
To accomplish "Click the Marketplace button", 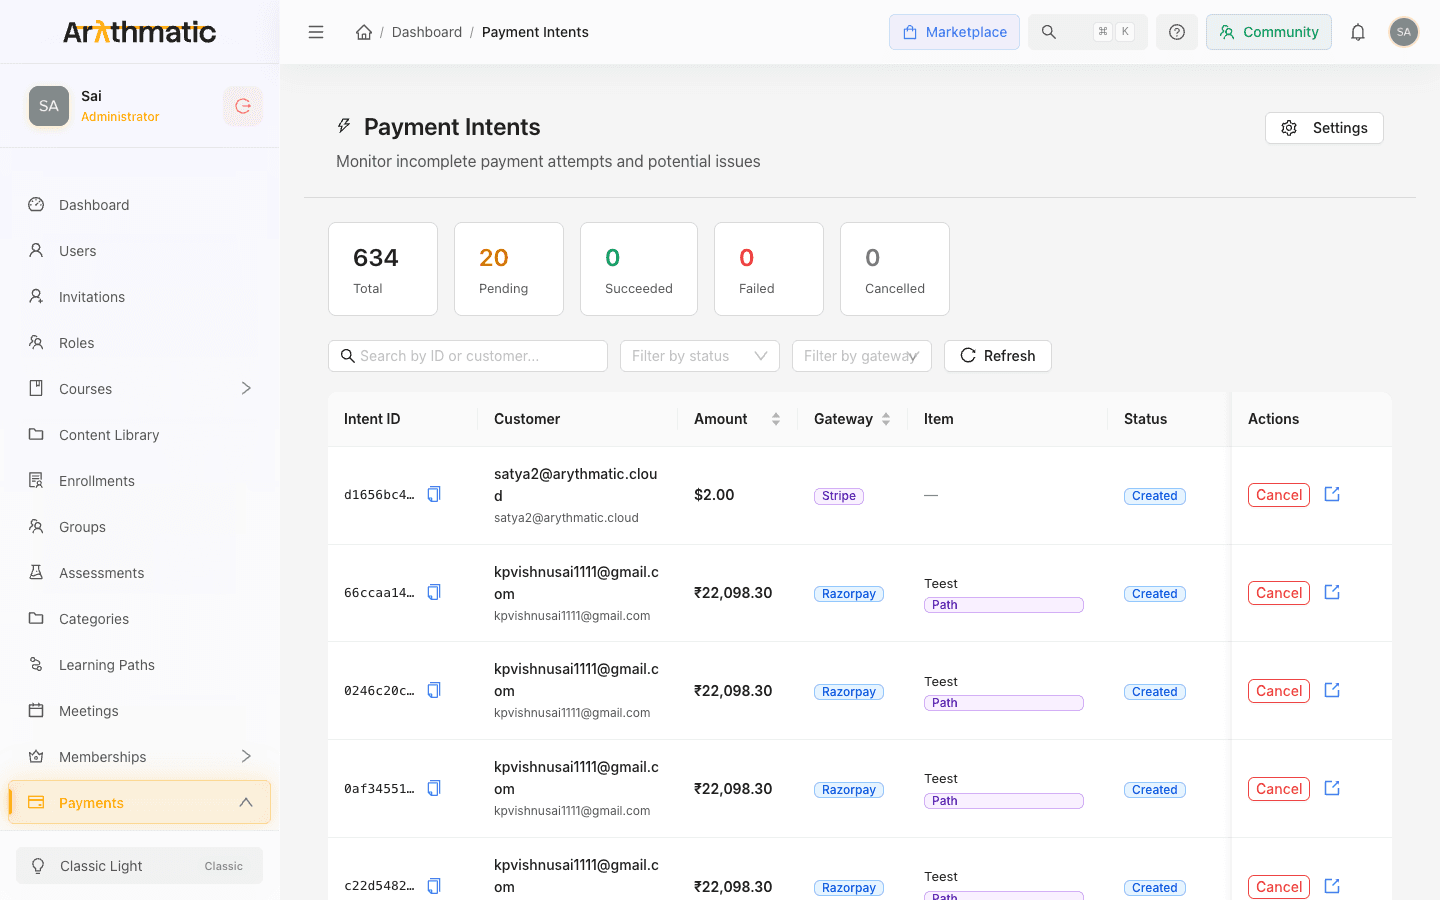I will [x=954, y=32].
